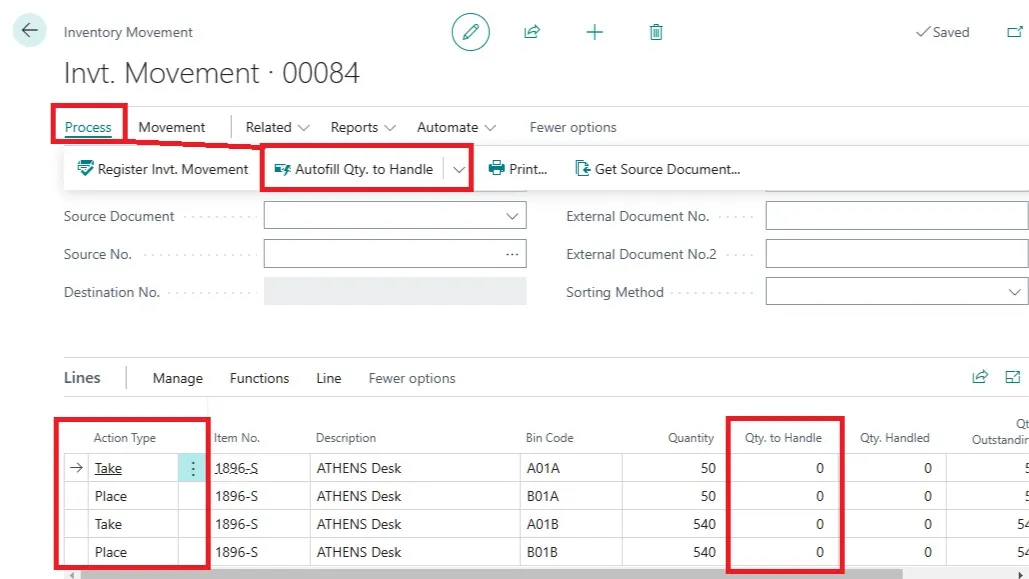Click bin code A01A cell
This screenshot has width=1029, height=579.
click(571, 468)
